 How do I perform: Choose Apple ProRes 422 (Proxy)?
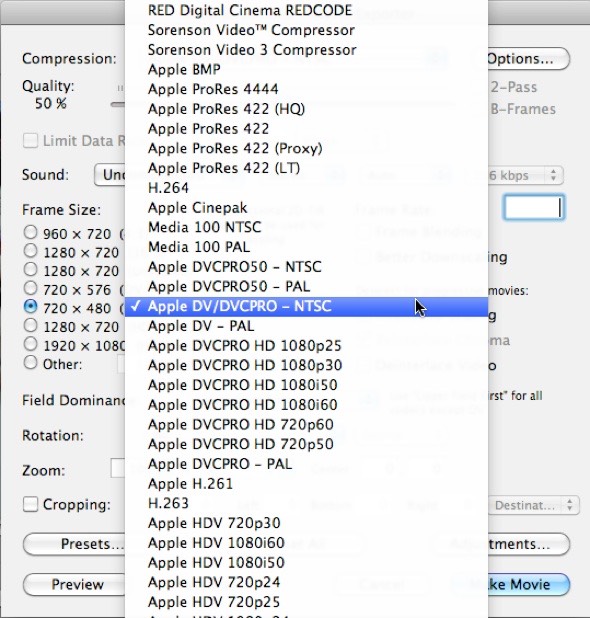coord(306,148)
